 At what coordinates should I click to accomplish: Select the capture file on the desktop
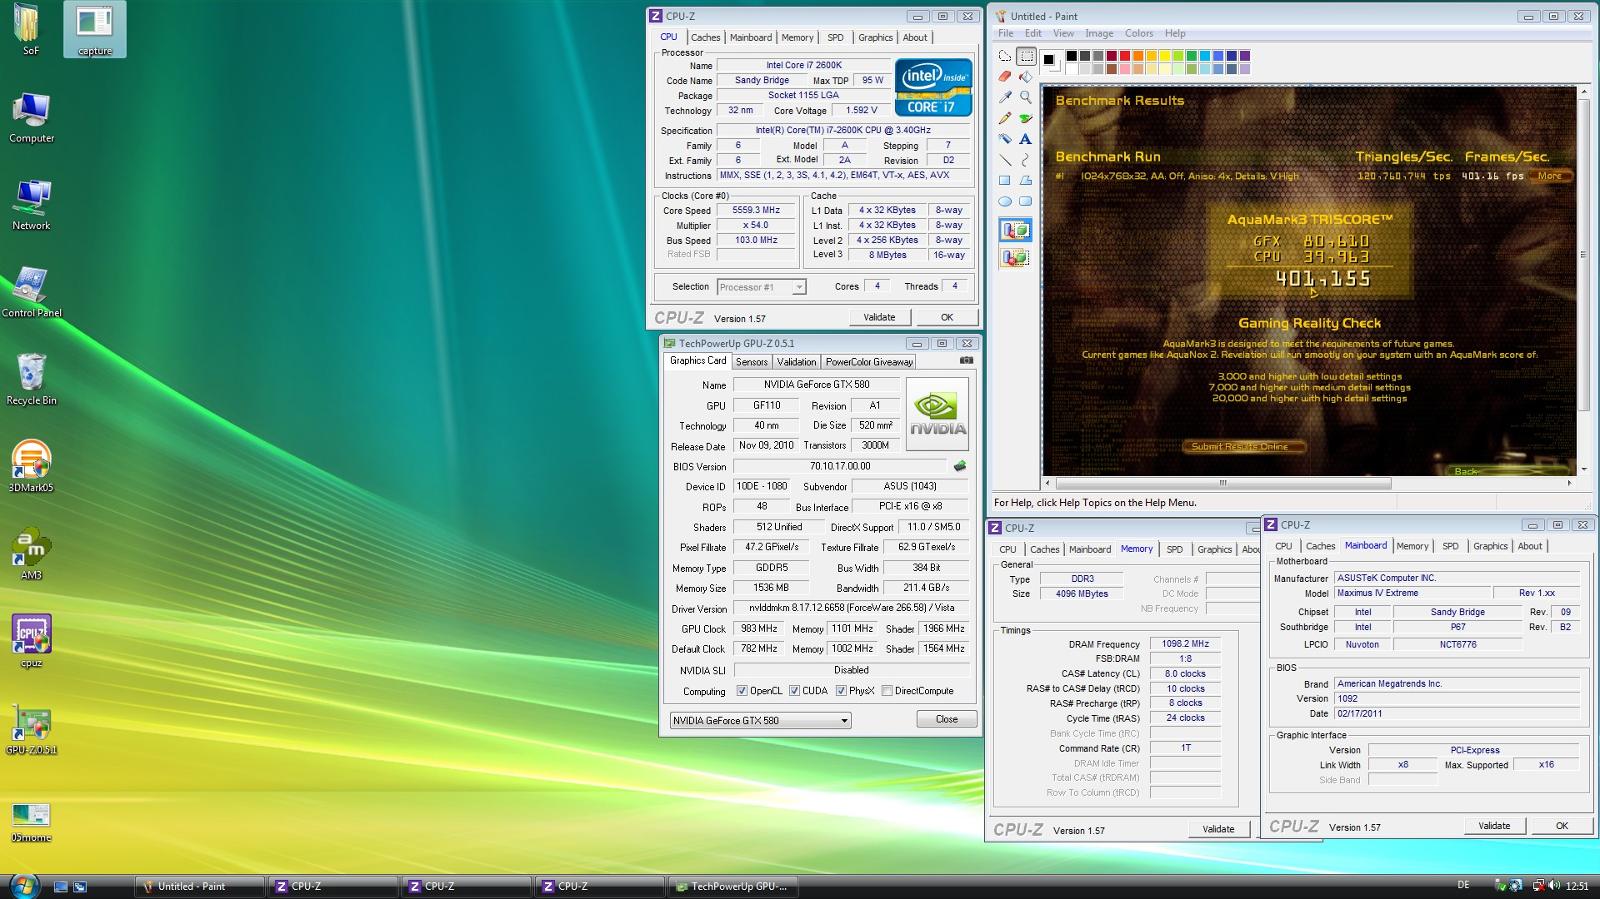[95, 29]
